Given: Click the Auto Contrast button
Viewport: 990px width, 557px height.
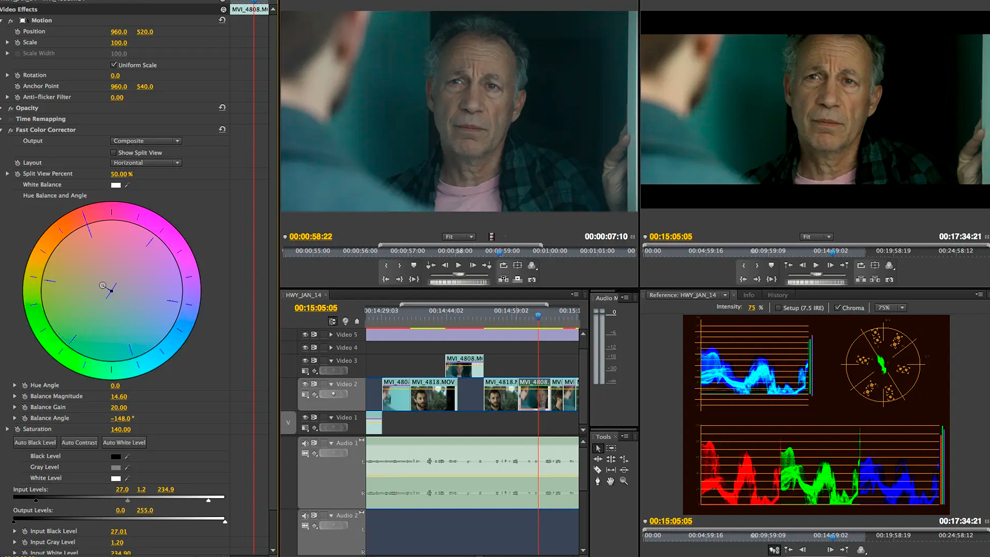Looking at the screenshot, I should (79, 443).
